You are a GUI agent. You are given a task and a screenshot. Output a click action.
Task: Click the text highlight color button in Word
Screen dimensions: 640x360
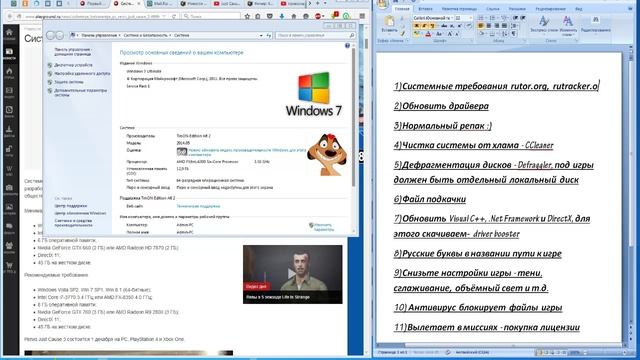point(417,34)
